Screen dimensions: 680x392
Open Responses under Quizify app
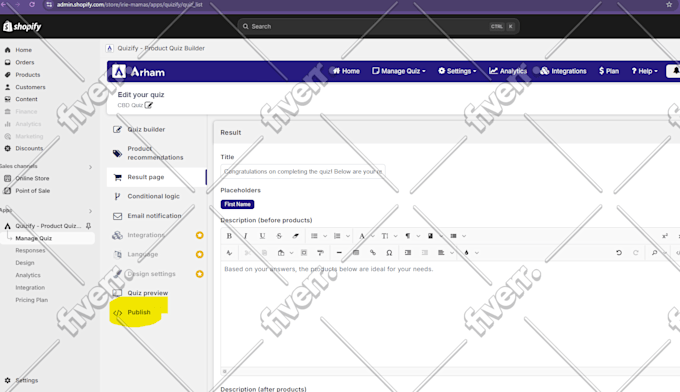tap(30, 250)
